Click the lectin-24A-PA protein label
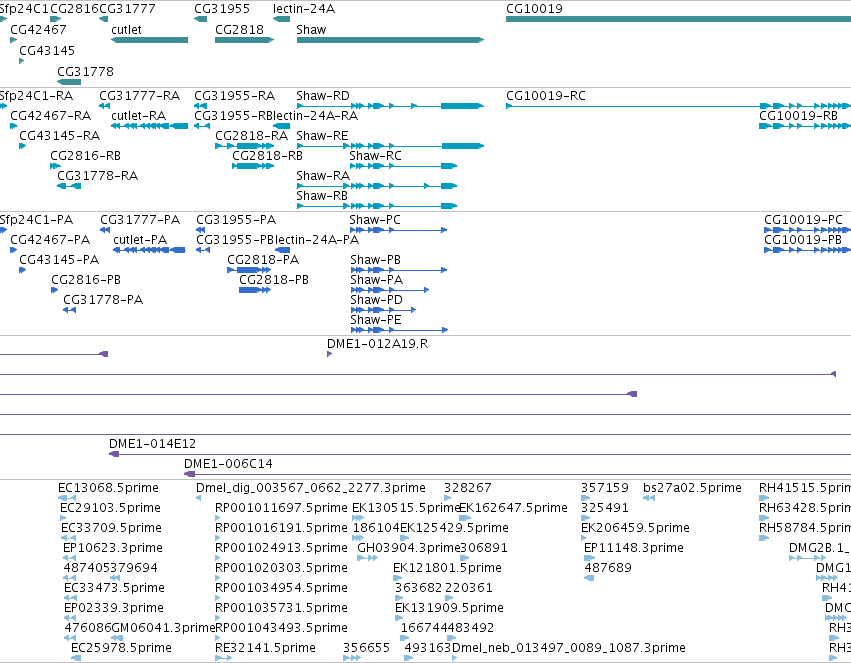Viewport: 851px width, 663px height. click(x=317, y=240)
